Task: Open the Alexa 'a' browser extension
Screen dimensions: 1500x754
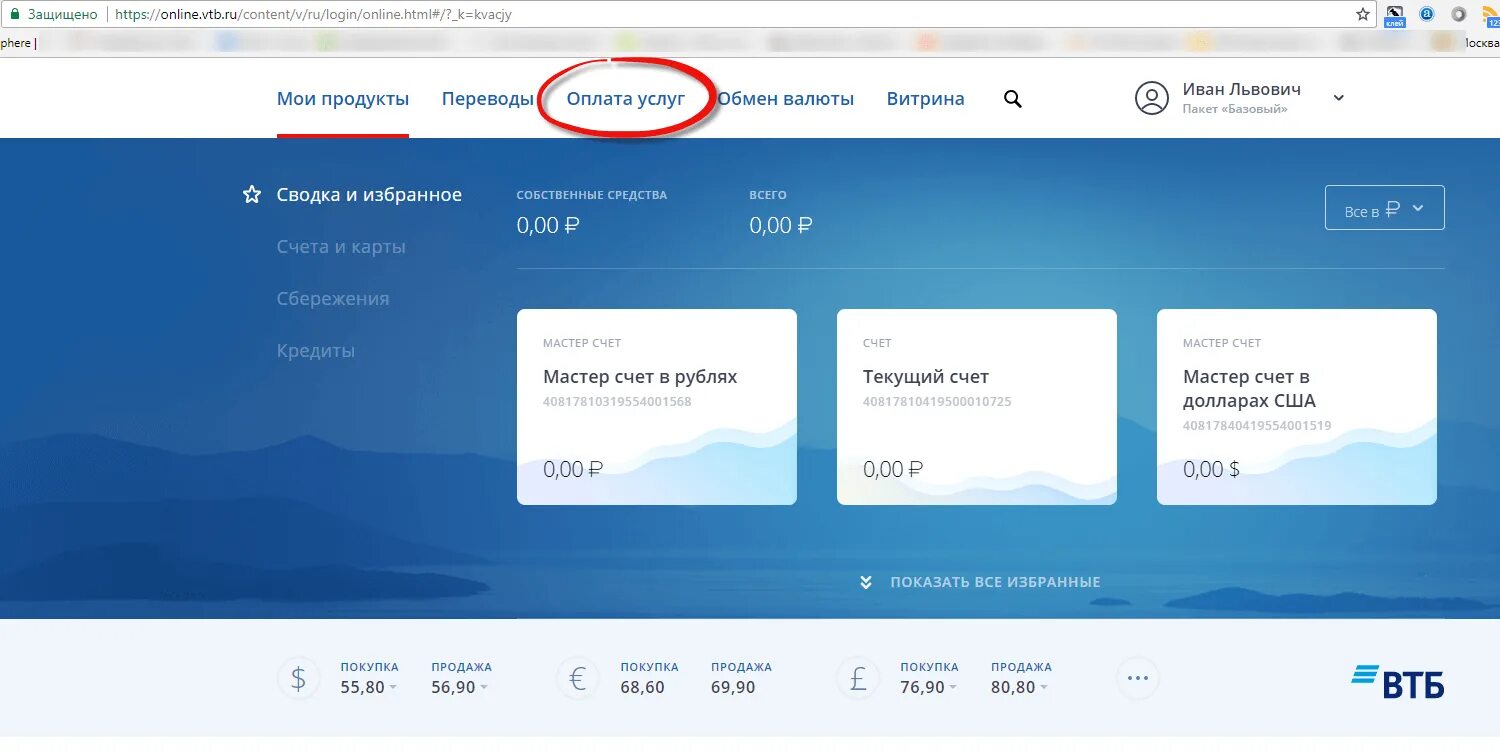Action: click(x=1427, y=14)
